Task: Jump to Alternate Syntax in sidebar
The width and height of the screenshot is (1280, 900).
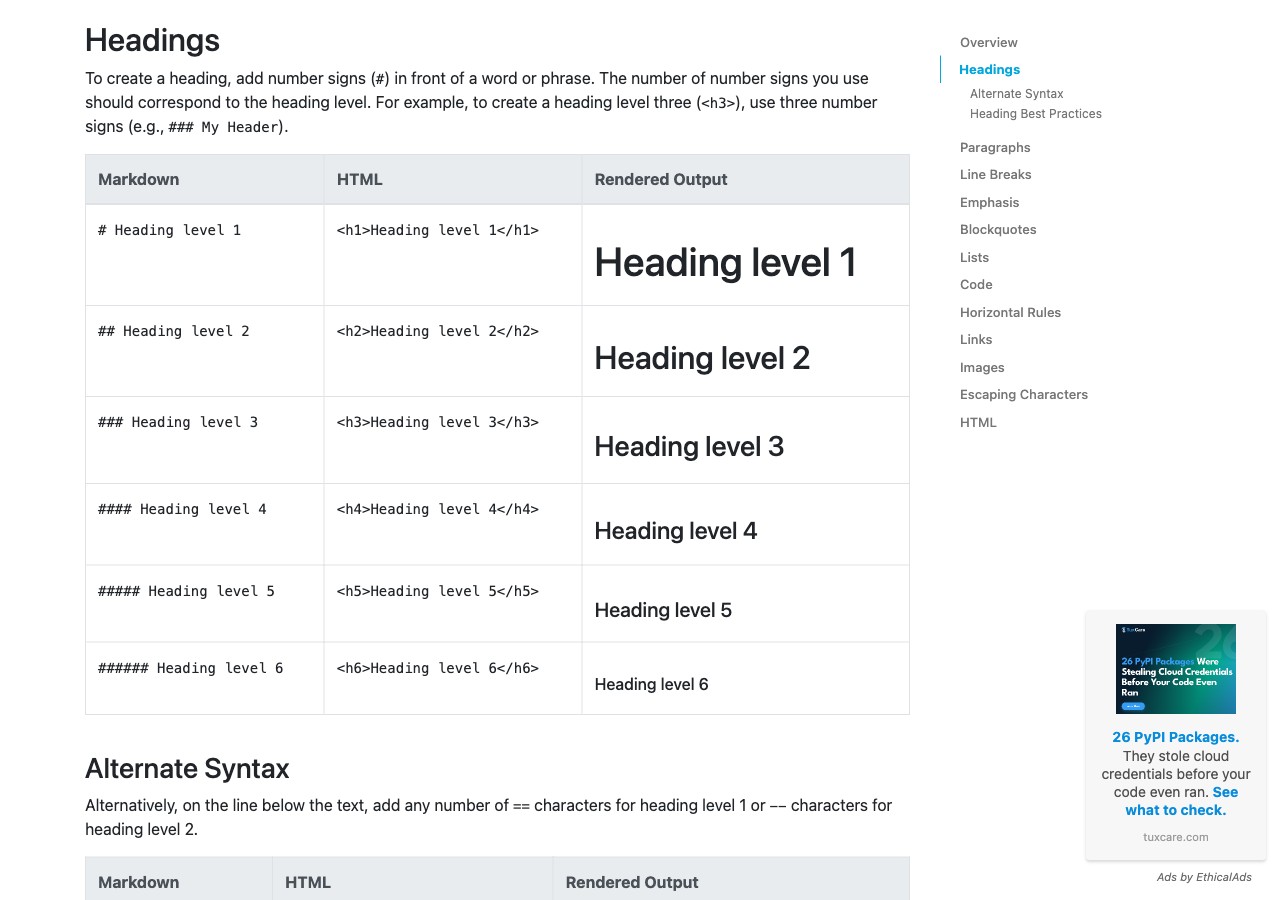Action: coord(1016,93)
